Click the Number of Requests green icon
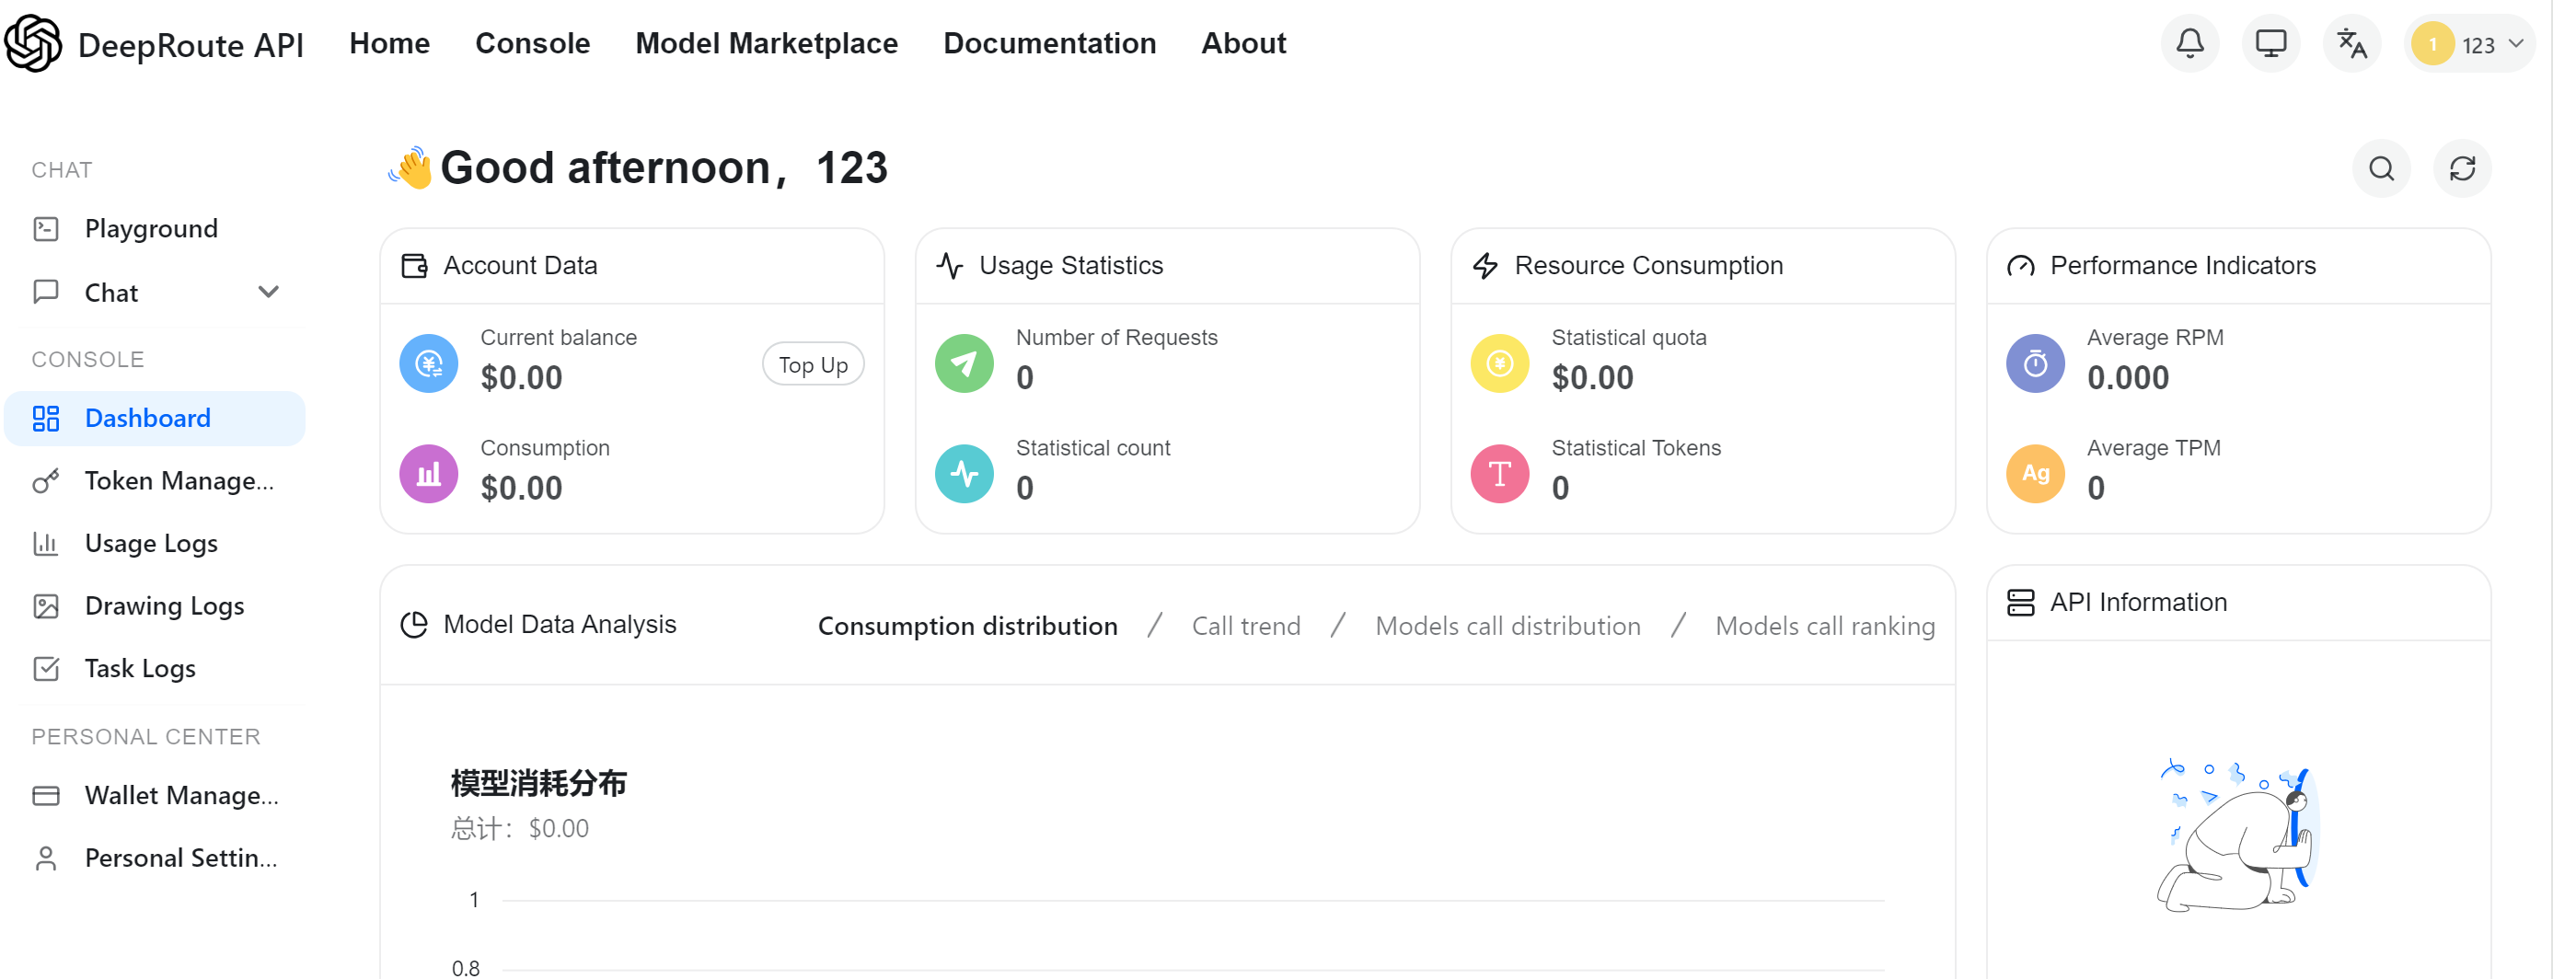This screenshot has height=979, width=2576. tap(964, 363)
